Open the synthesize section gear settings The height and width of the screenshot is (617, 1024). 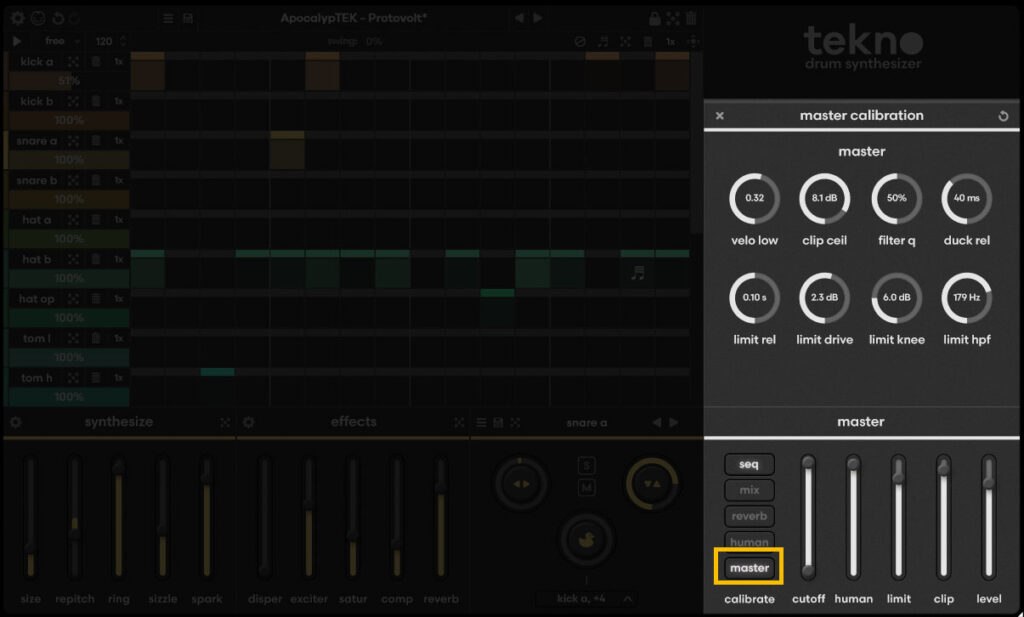click(15, 423)
